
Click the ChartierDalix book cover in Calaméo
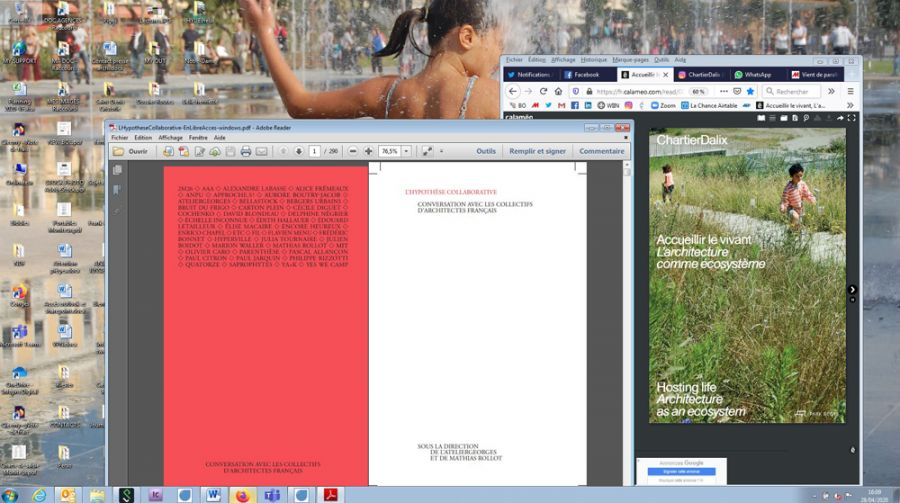[x=747, y=276]
